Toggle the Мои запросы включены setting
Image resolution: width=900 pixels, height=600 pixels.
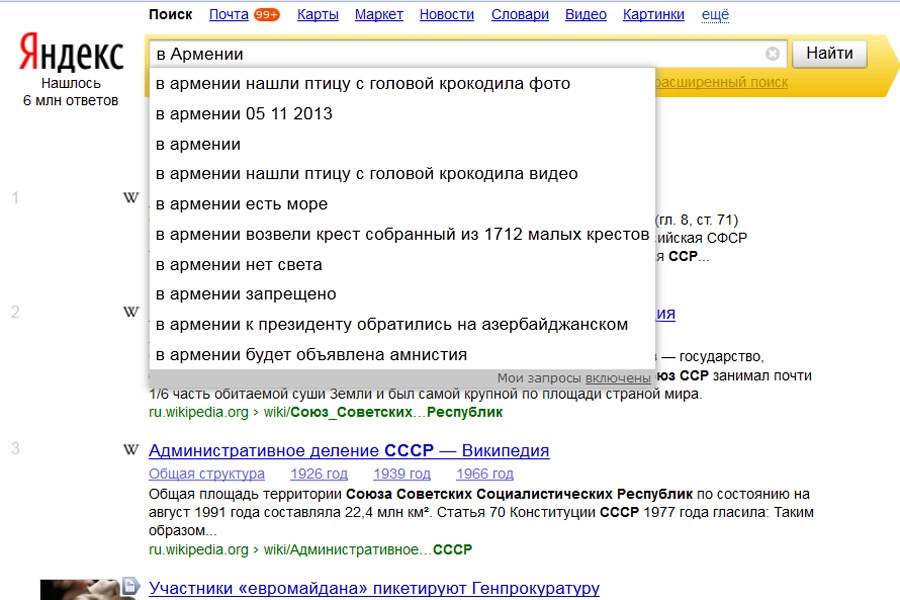pyautogui.click(x=617, y=378)
